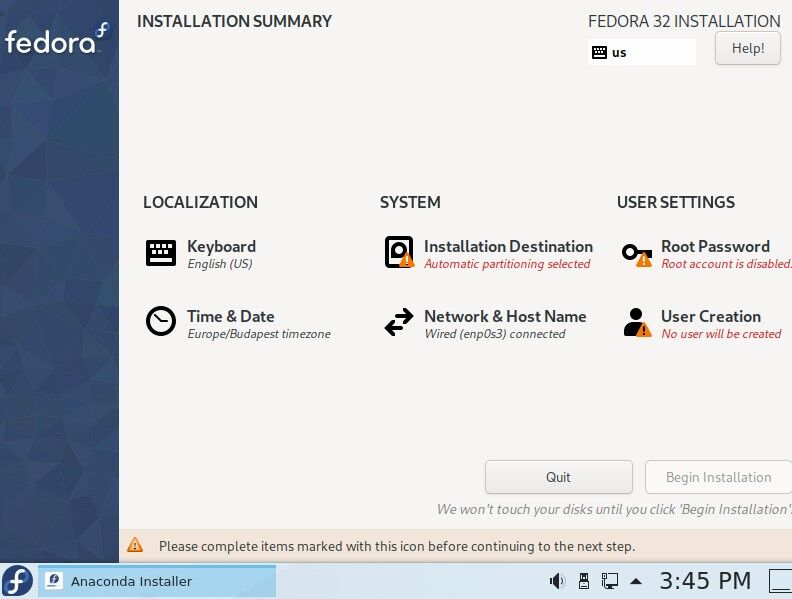The image size is (792, 599).
Task: Click 'Please complete items marked' notice text
Action: click(397, 546)
